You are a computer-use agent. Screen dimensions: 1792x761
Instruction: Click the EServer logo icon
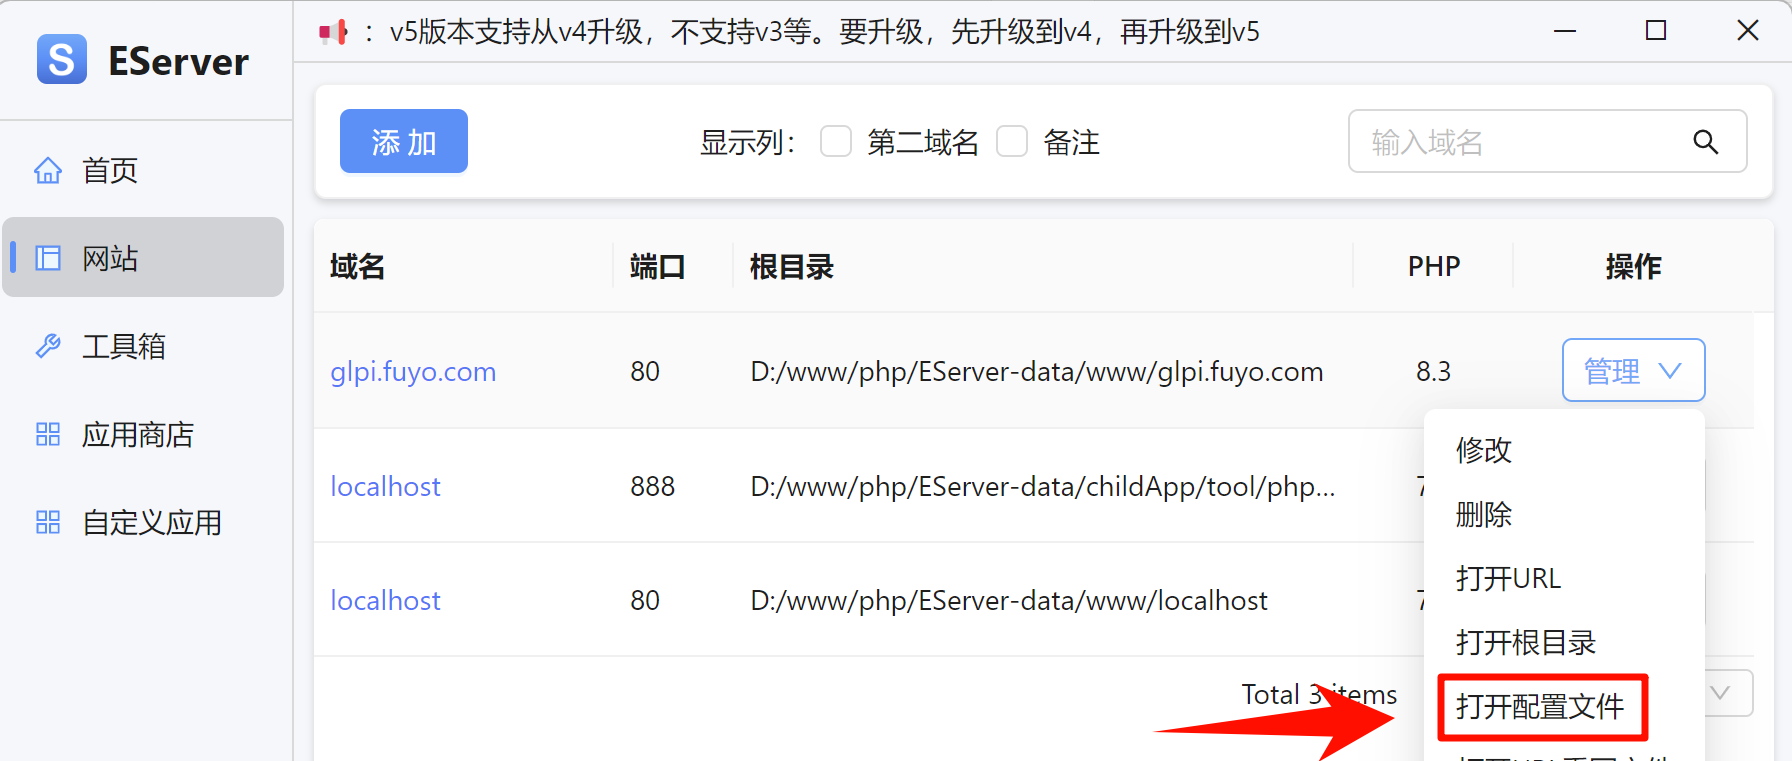click(62, 60)
